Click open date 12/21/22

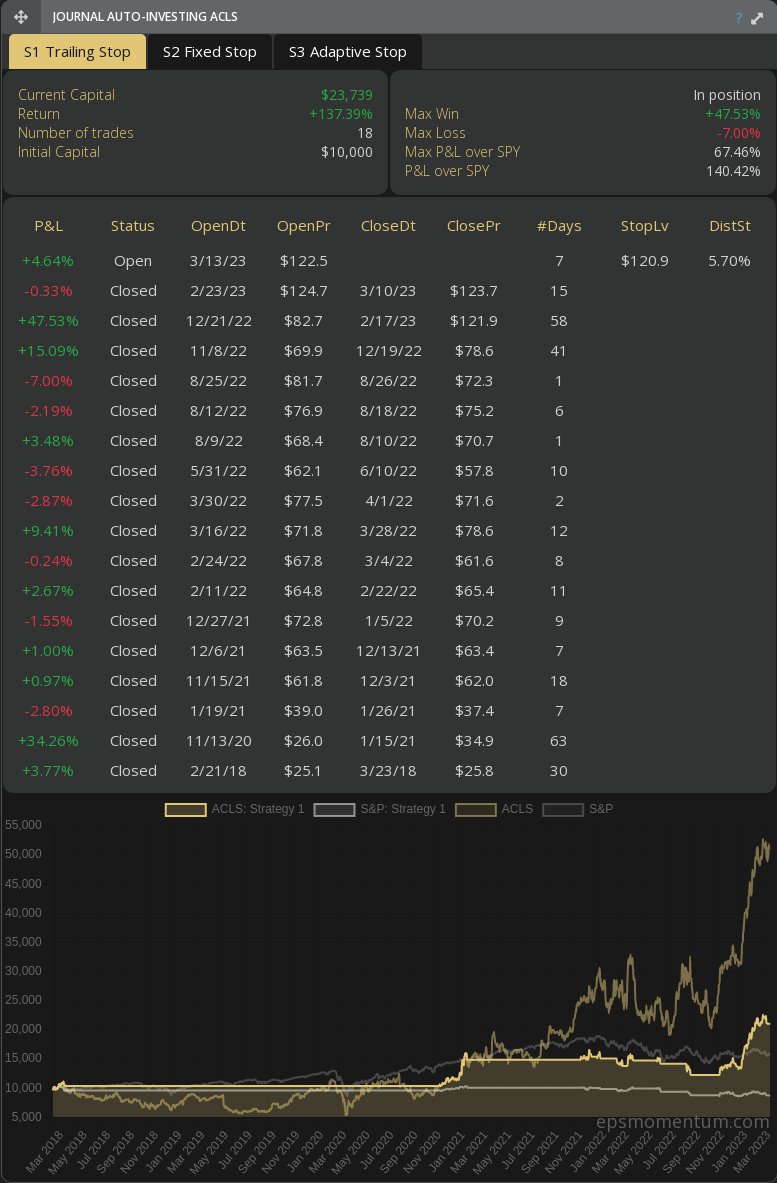219,321
